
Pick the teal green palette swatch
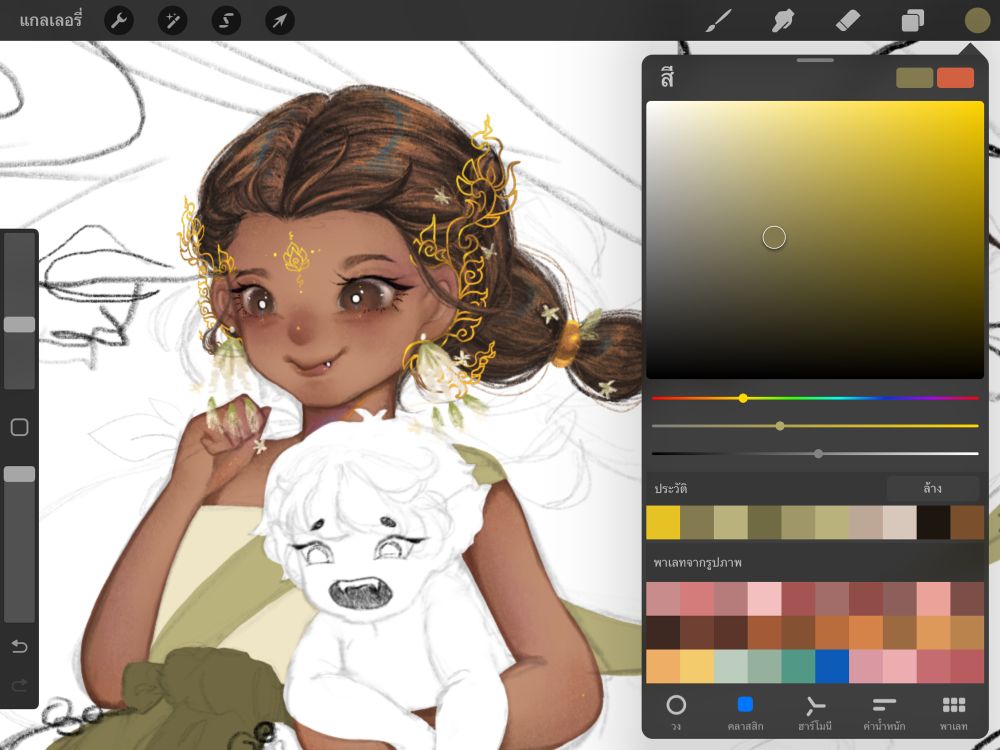798,666
